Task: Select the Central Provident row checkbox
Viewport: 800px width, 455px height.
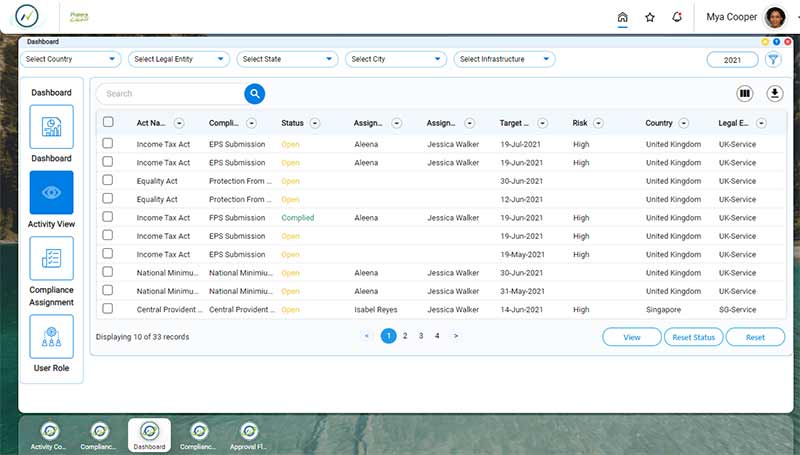Action: (108, 309)
